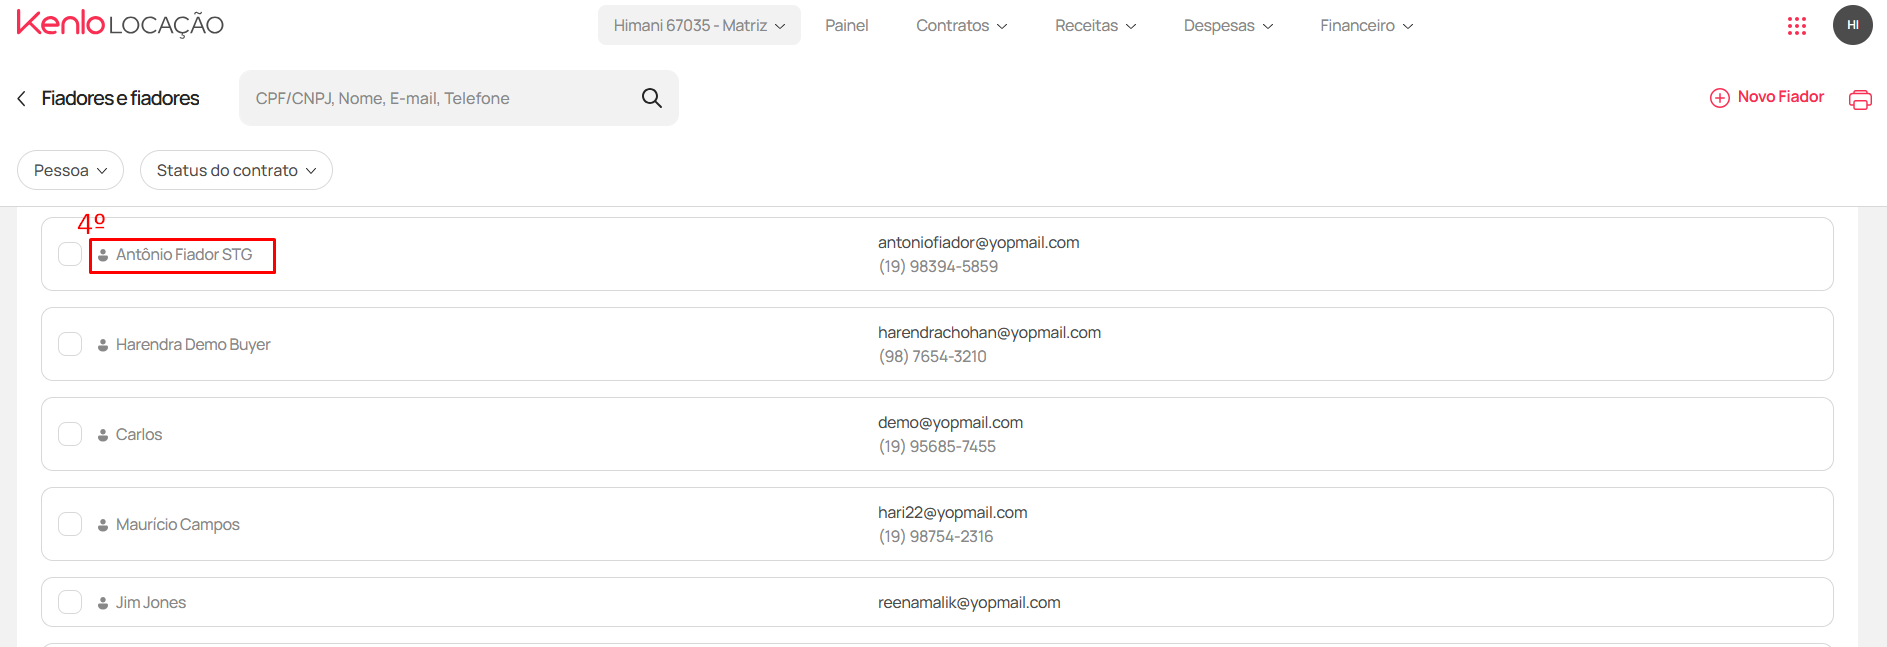
Task: Open Maurício Campos record
Action: [x=178, y=525]
